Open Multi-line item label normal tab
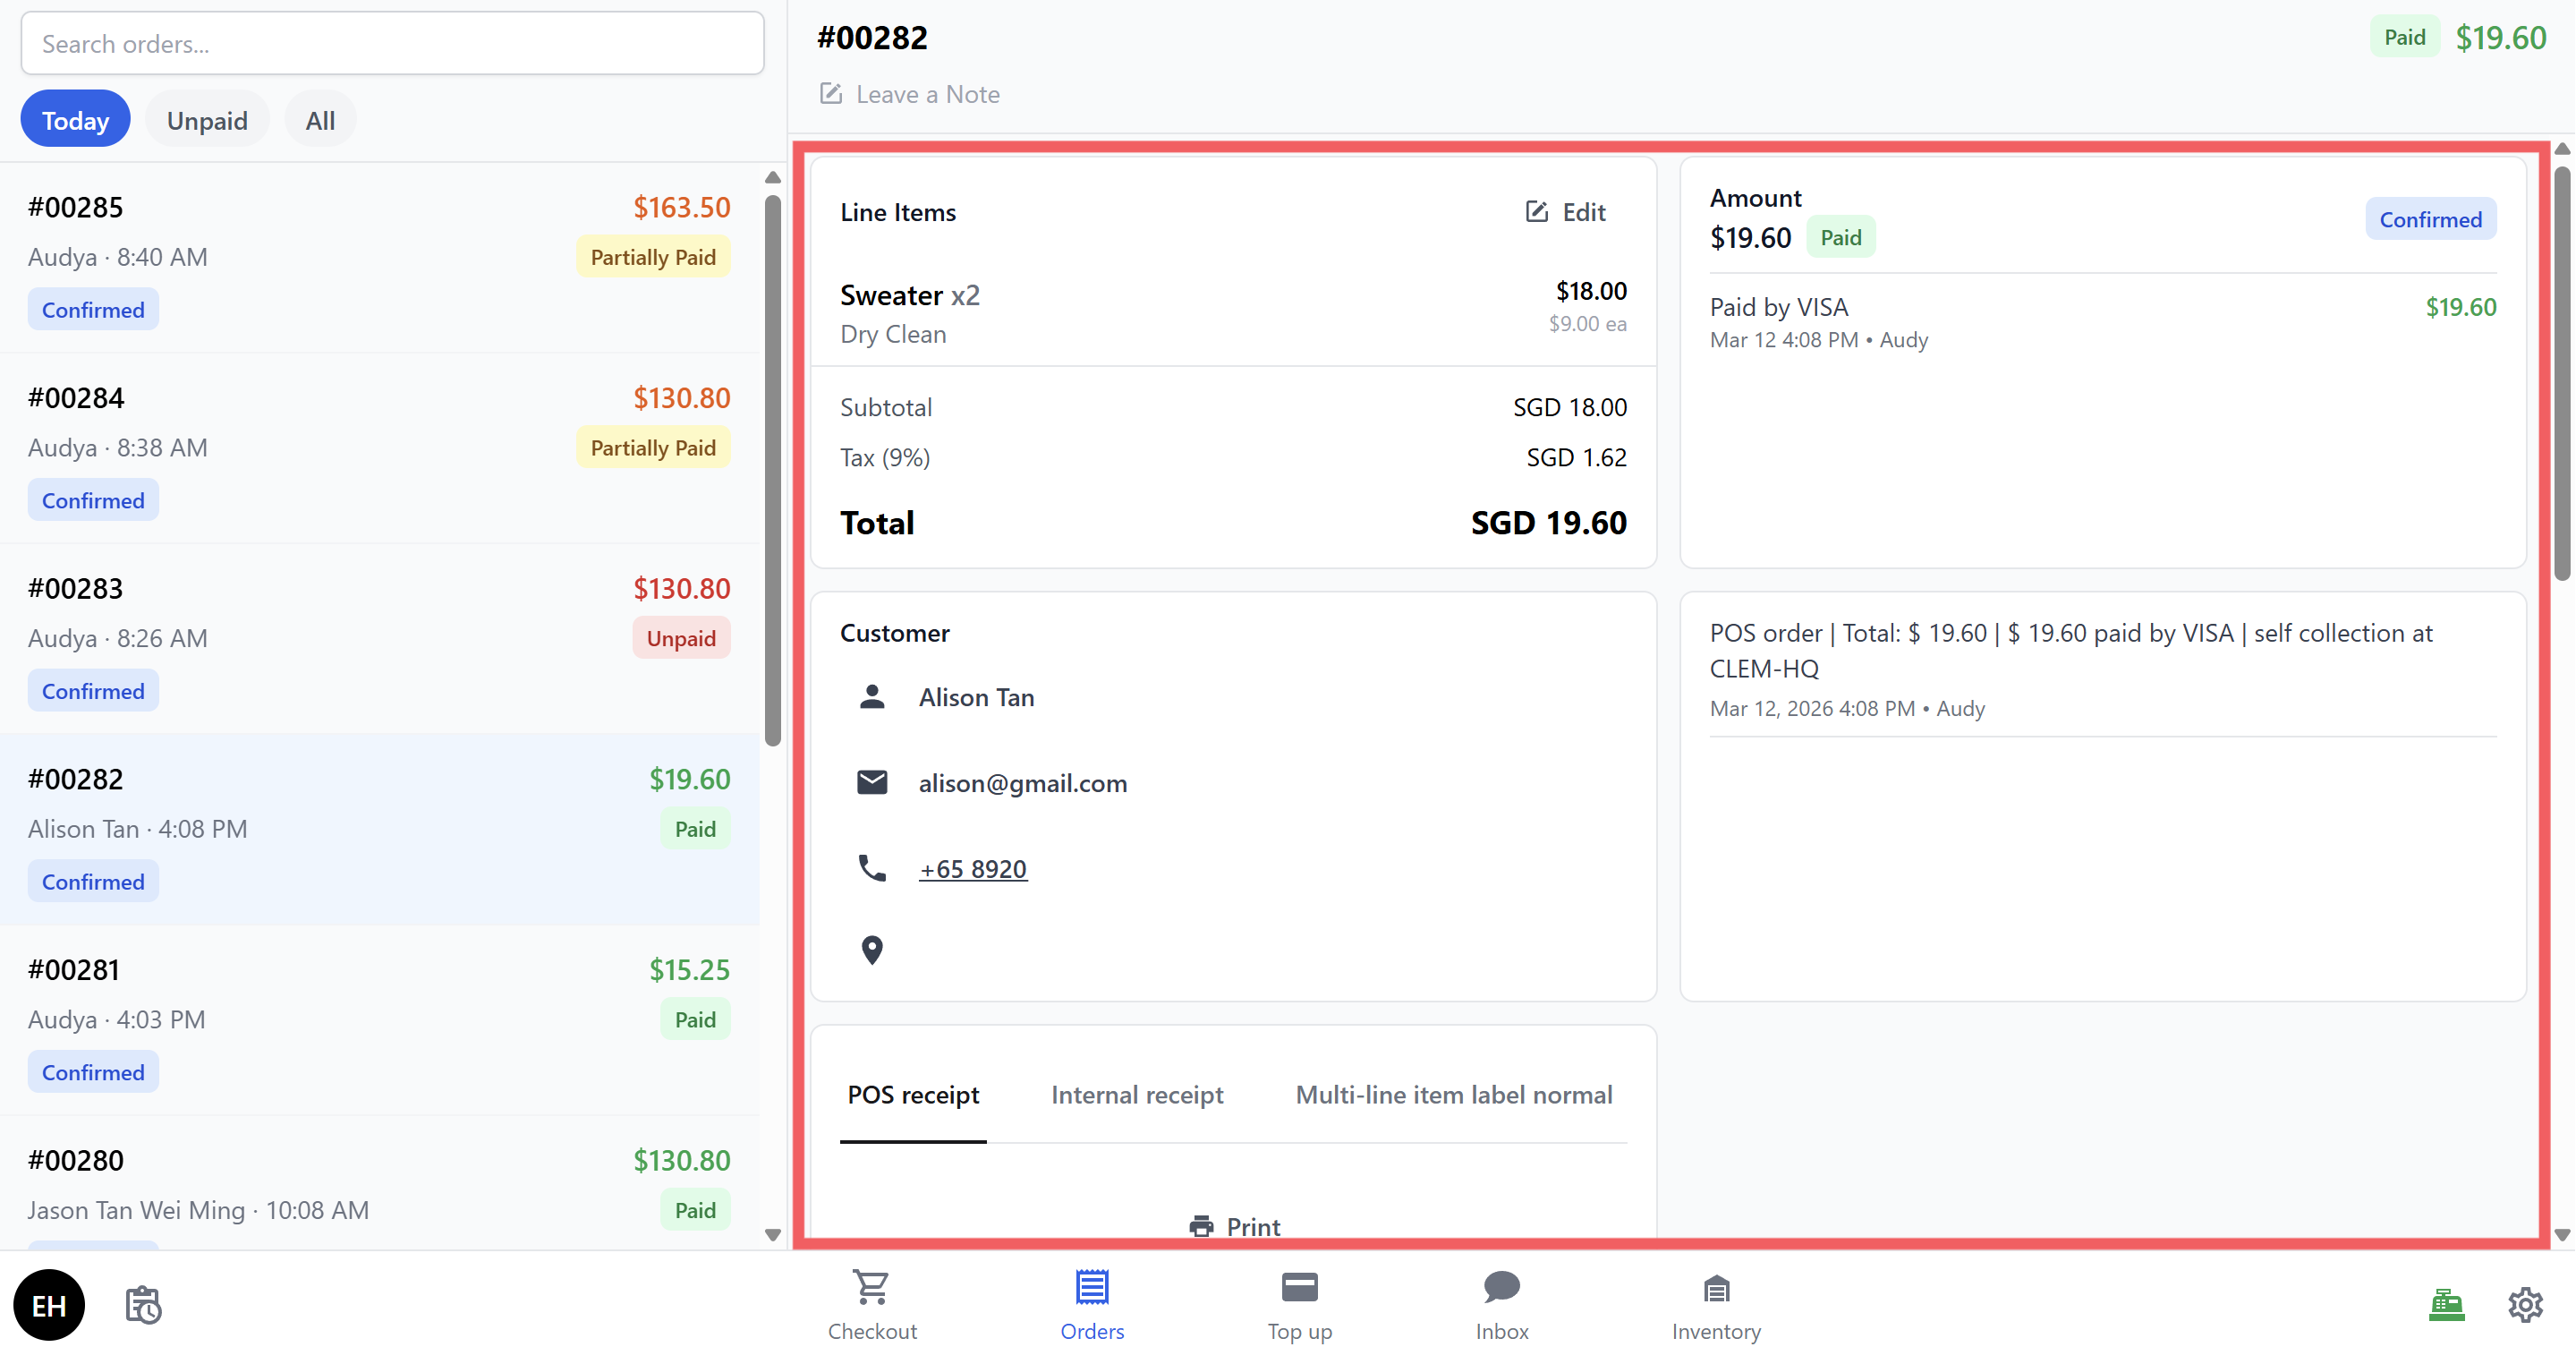The image size is (2576, 1347). click(x=1453, y=1095)
